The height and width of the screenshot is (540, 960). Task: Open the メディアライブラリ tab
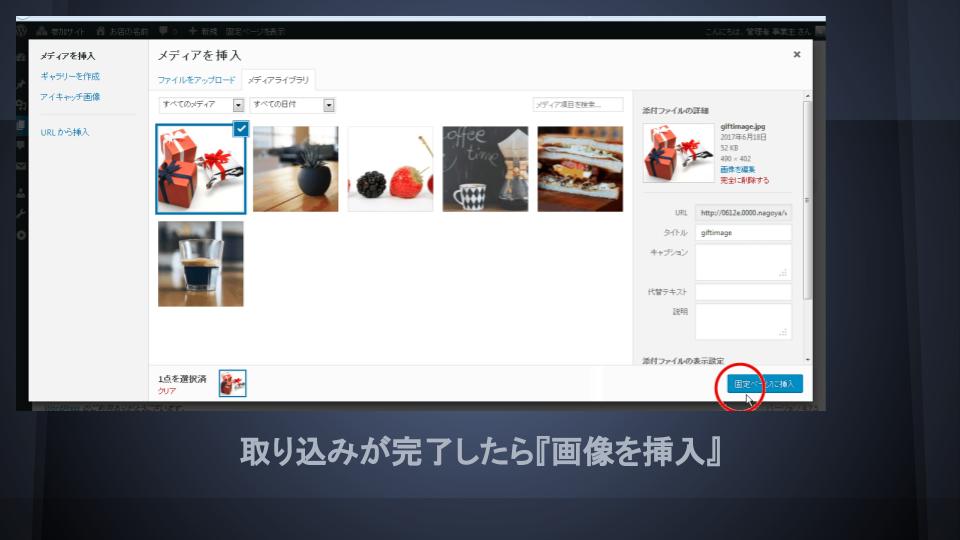(279, 79)
